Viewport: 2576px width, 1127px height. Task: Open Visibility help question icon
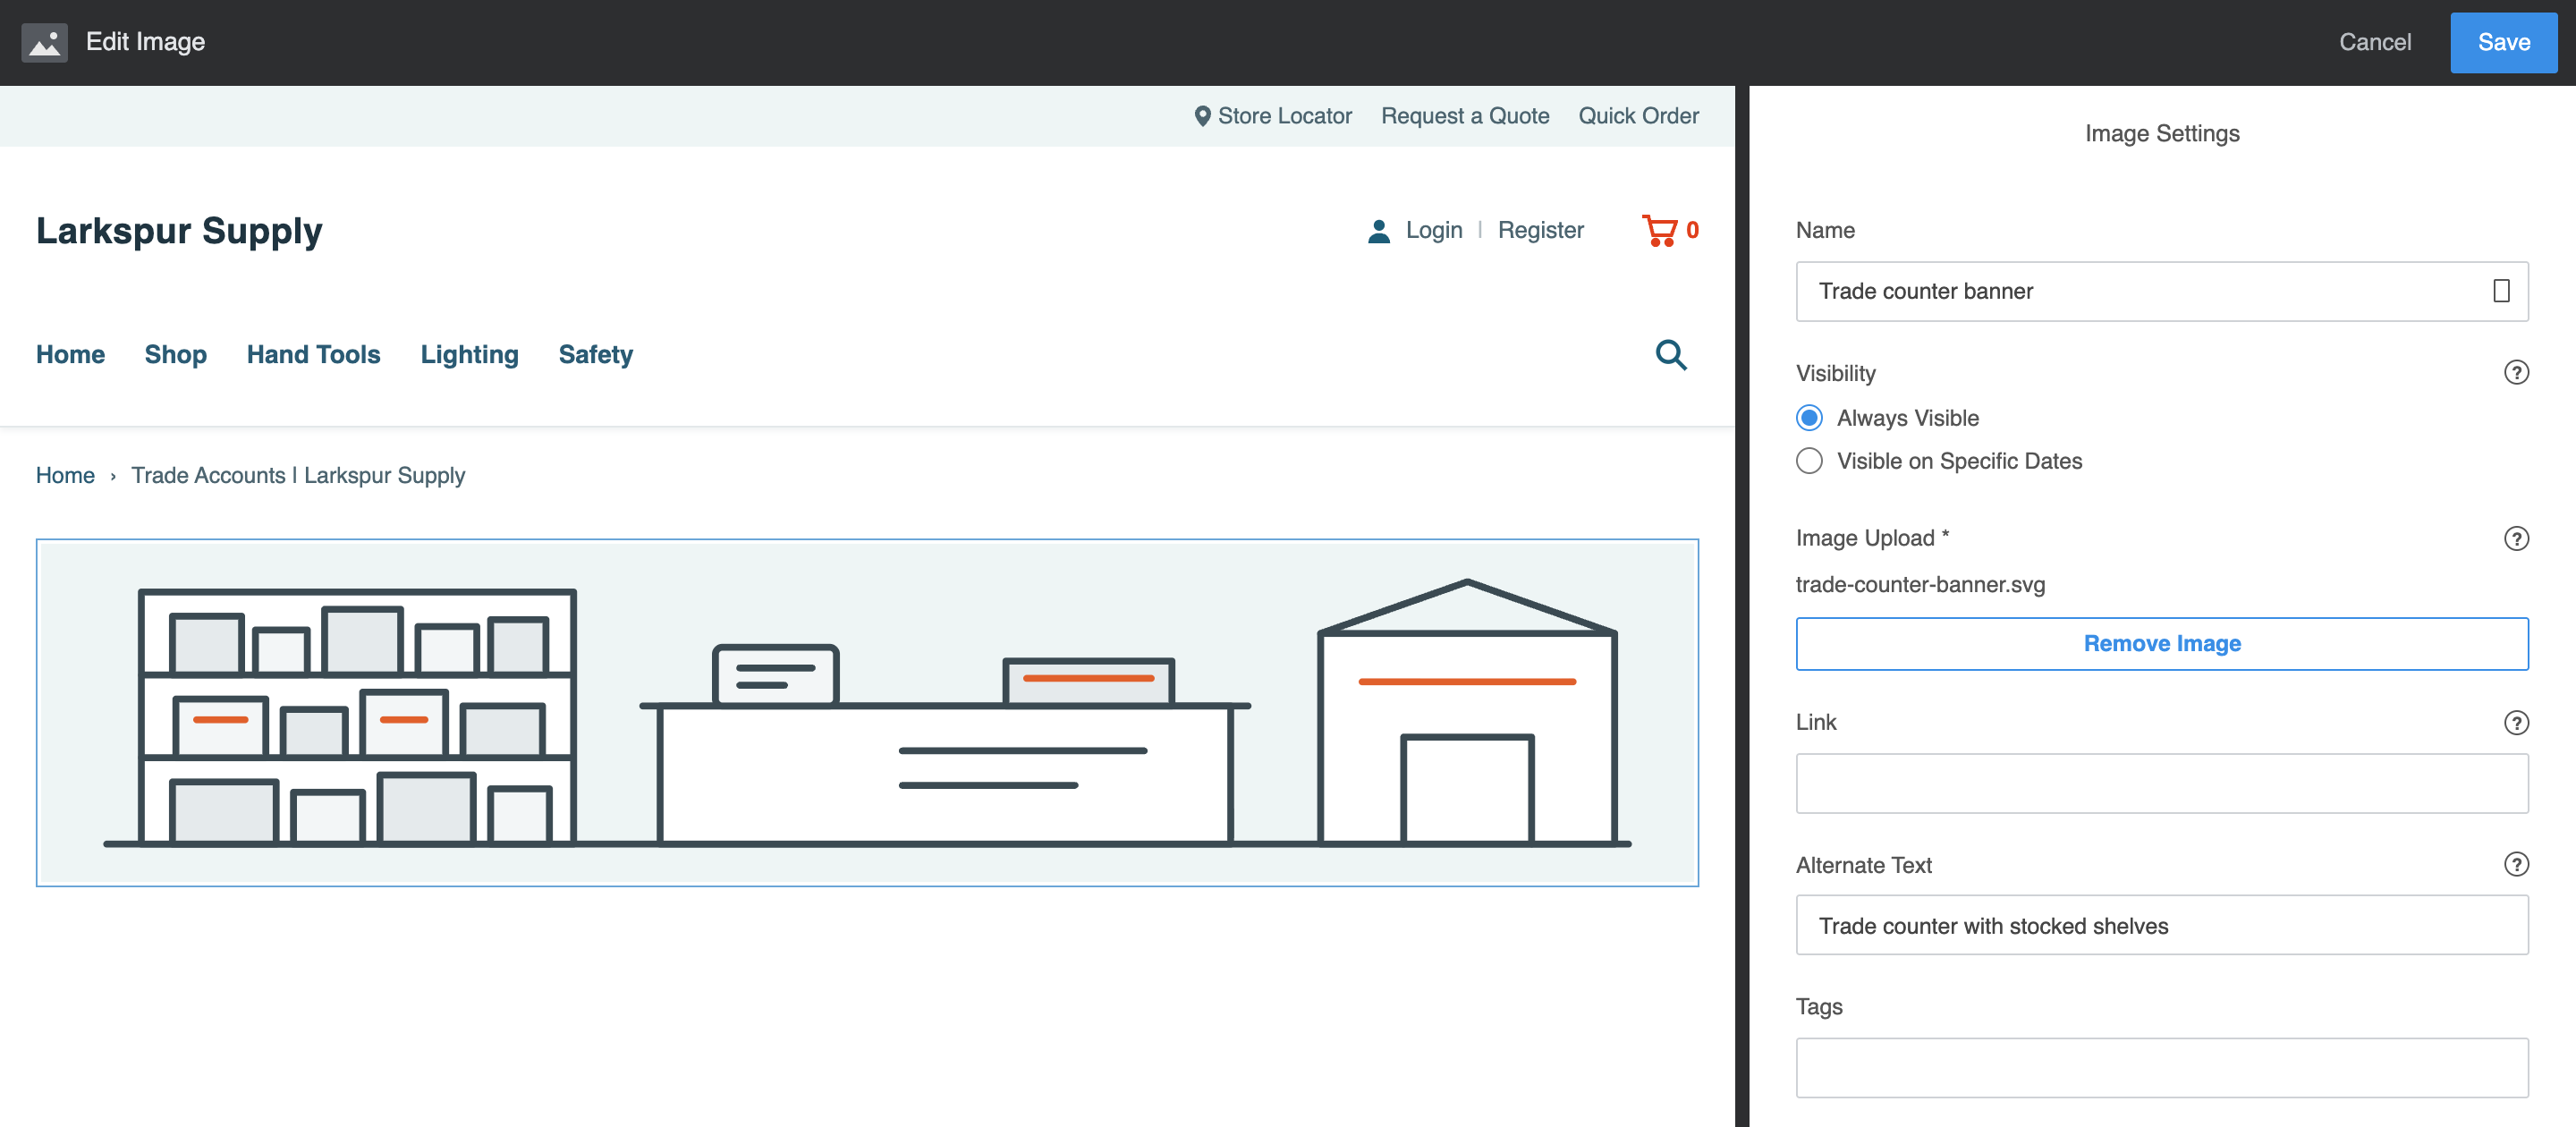pos(2515,373)
